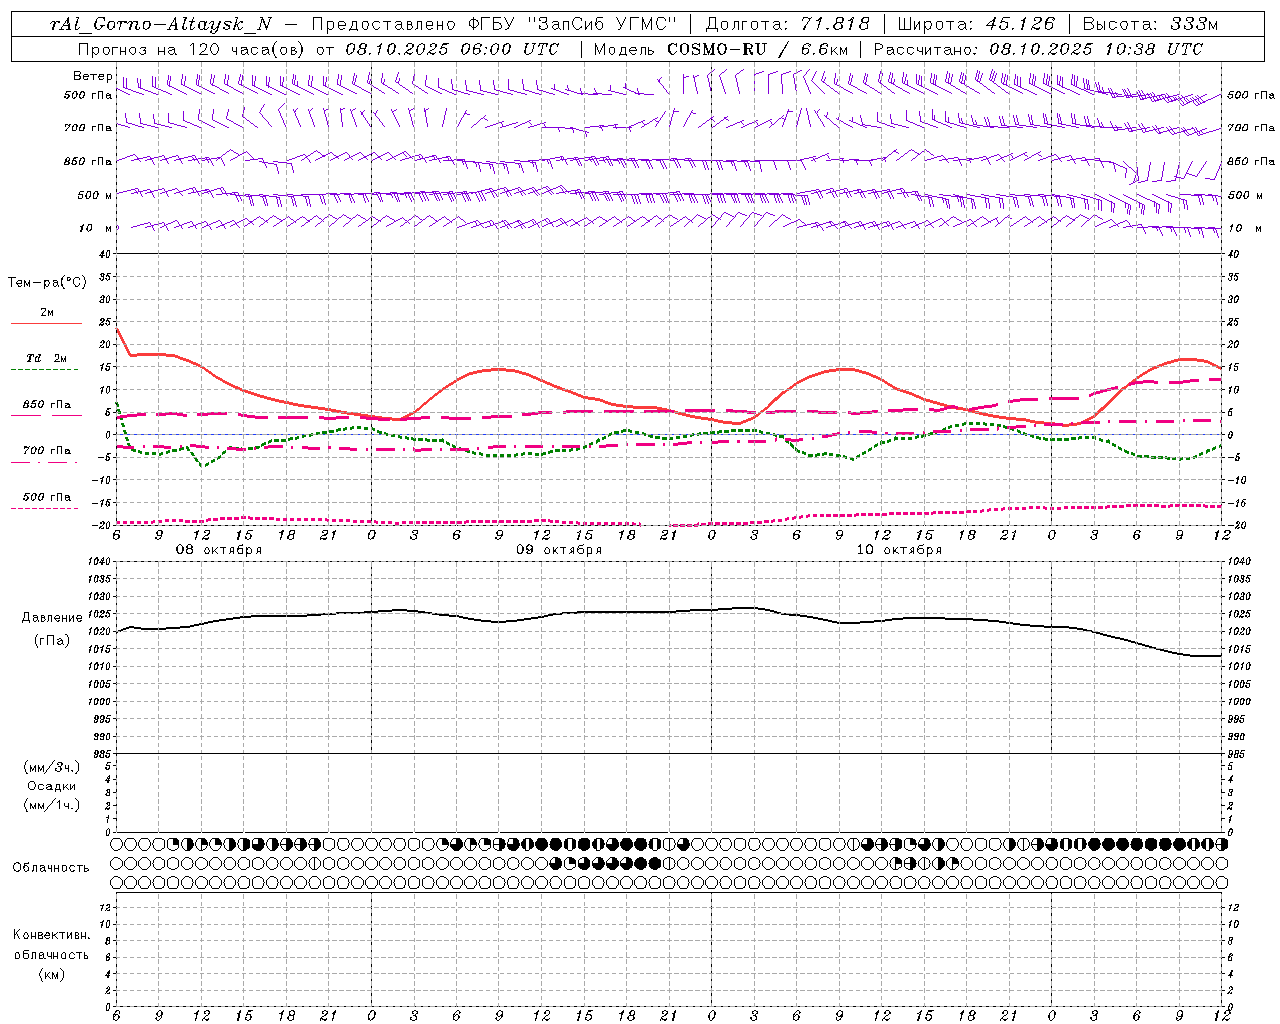Click the Облачность row label
Viewport: 1280px width, 1024px height.
[51, 868]
